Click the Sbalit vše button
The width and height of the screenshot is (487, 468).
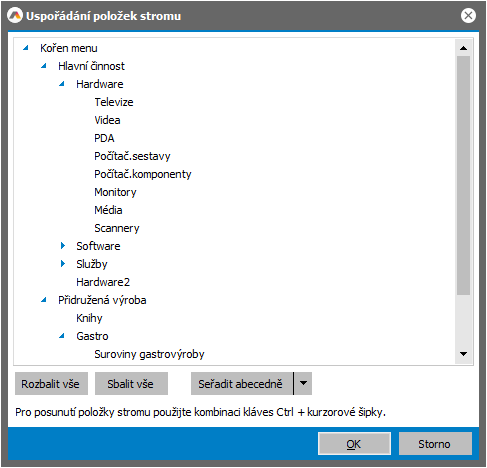pos(131,384)
